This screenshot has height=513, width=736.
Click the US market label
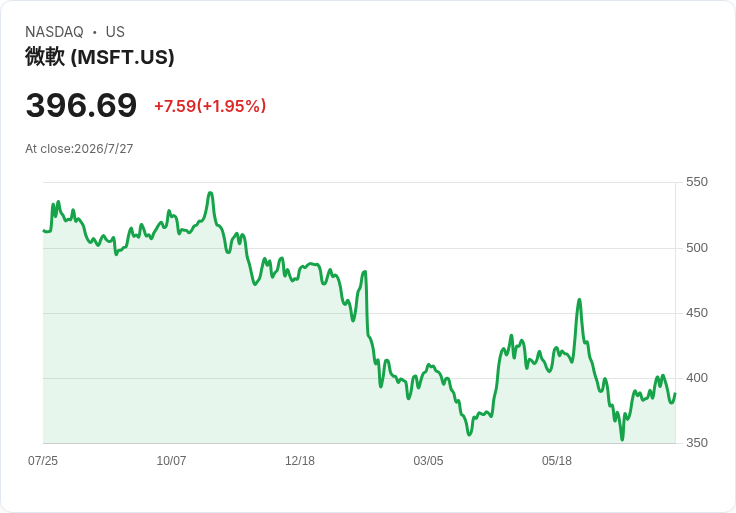click(x=115, y=32)
